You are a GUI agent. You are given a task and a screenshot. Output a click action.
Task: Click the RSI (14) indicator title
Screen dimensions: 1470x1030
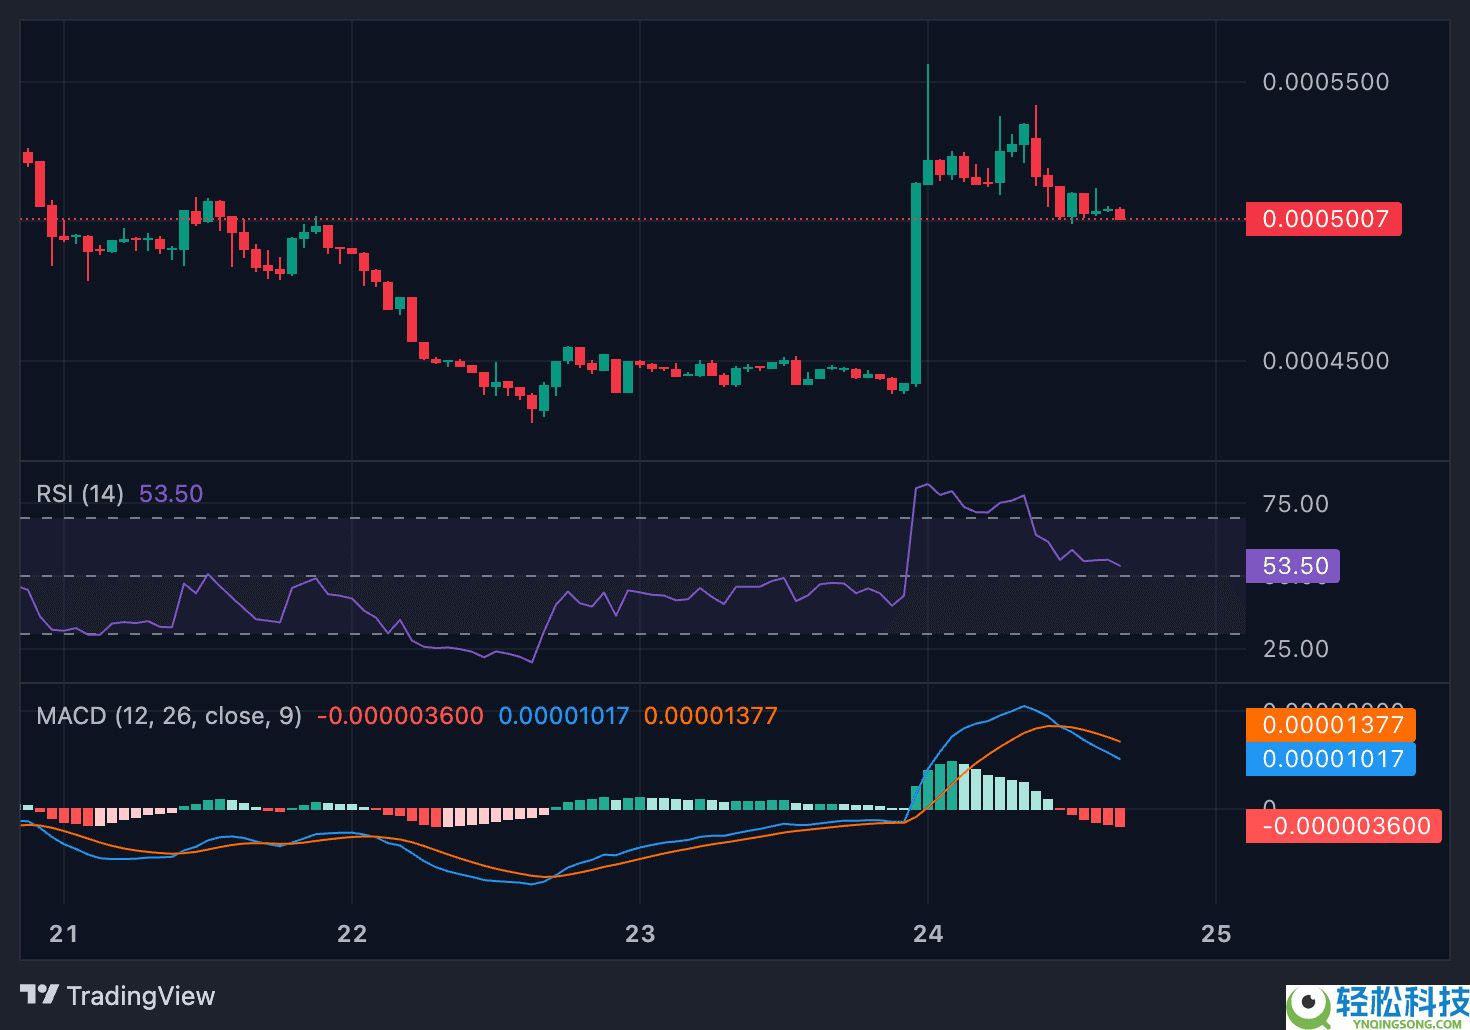coord(80,494)
